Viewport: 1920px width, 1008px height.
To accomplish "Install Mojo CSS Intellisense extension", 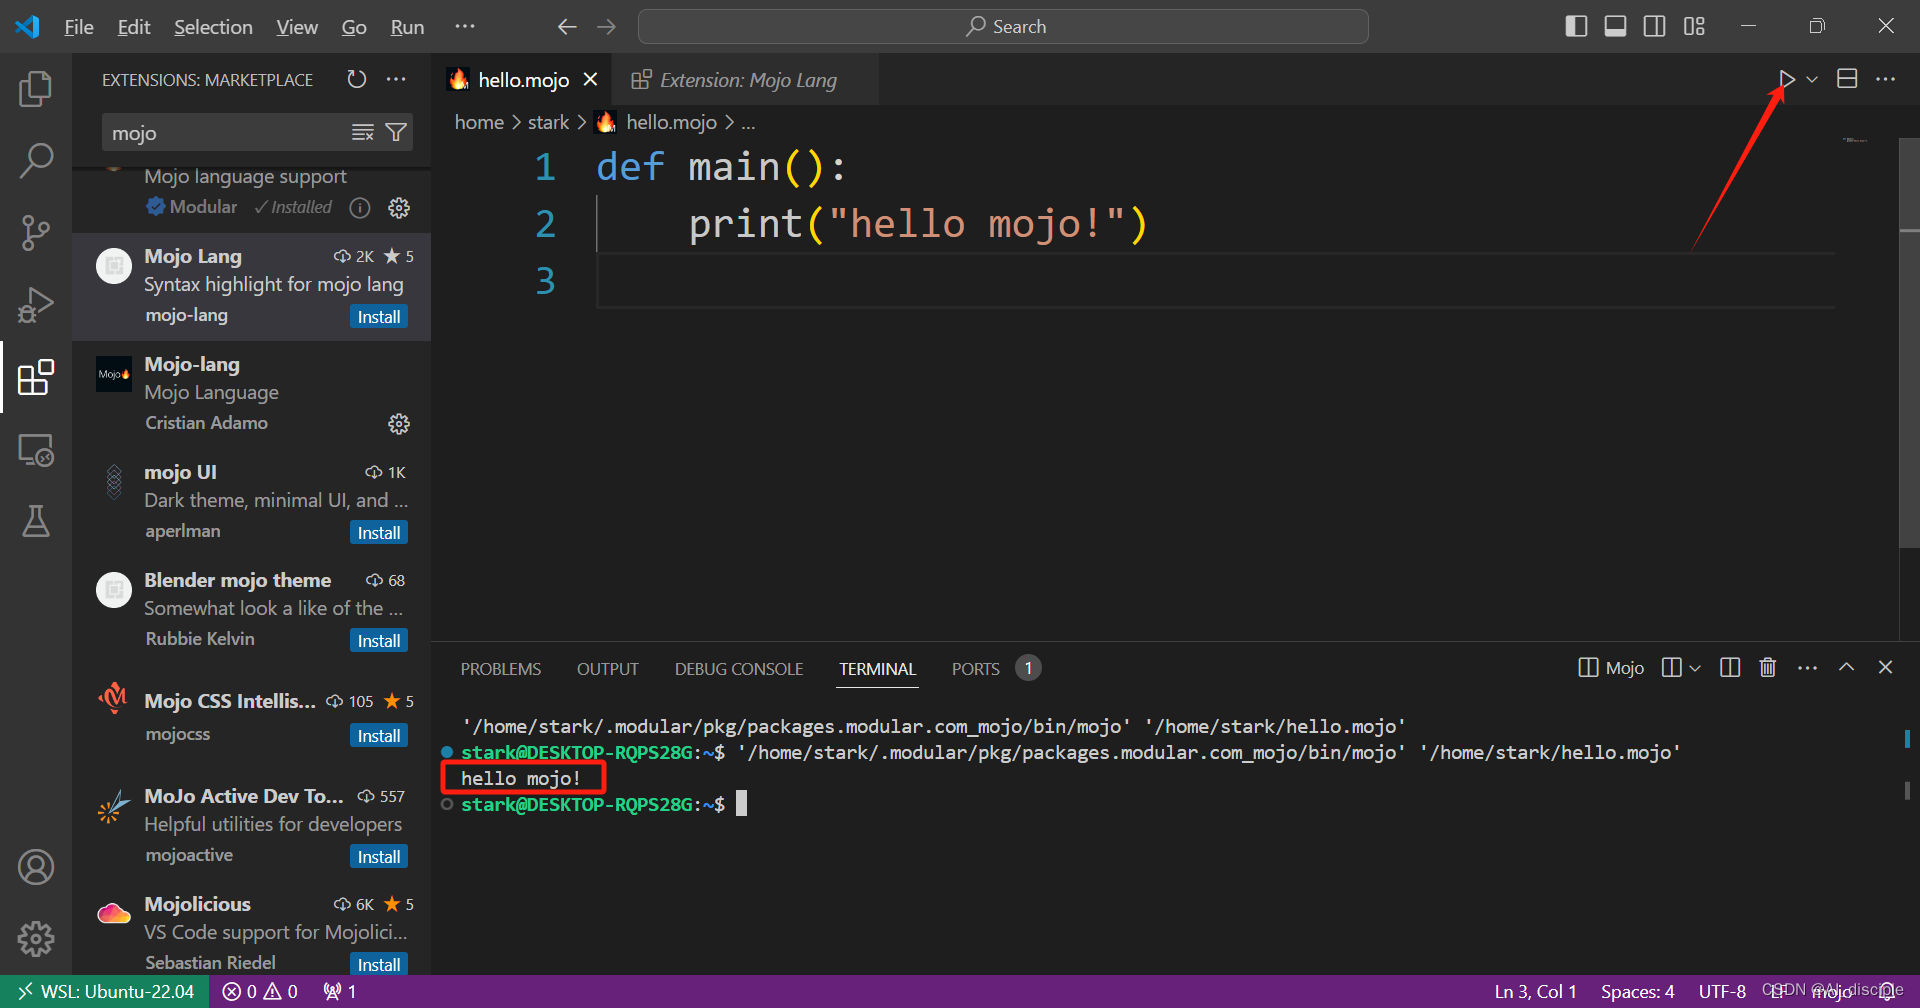I will (379, 736).
